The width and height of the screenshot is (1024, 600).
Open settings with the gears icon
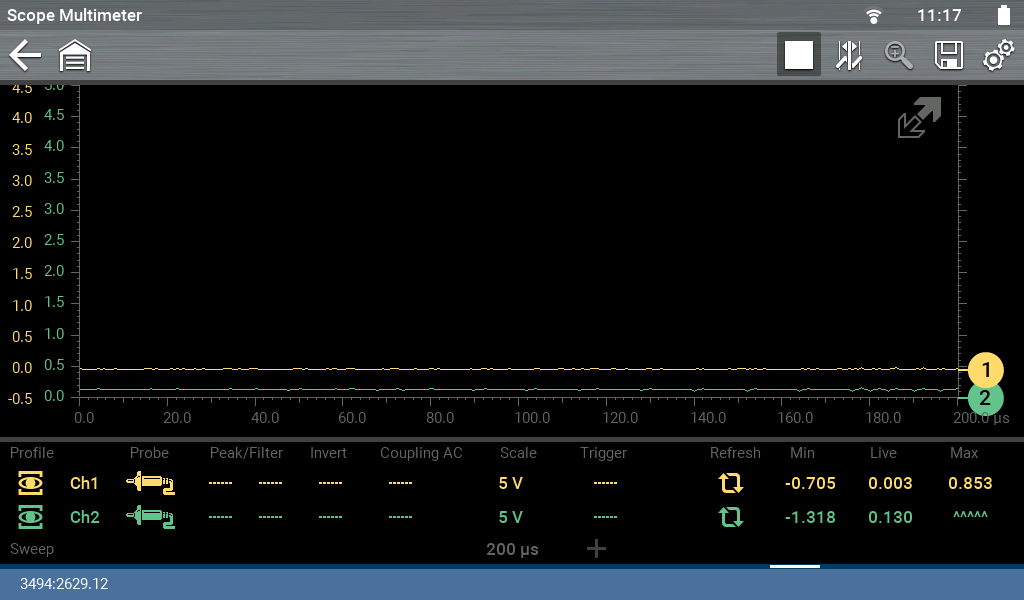click(x=997, y=55)
